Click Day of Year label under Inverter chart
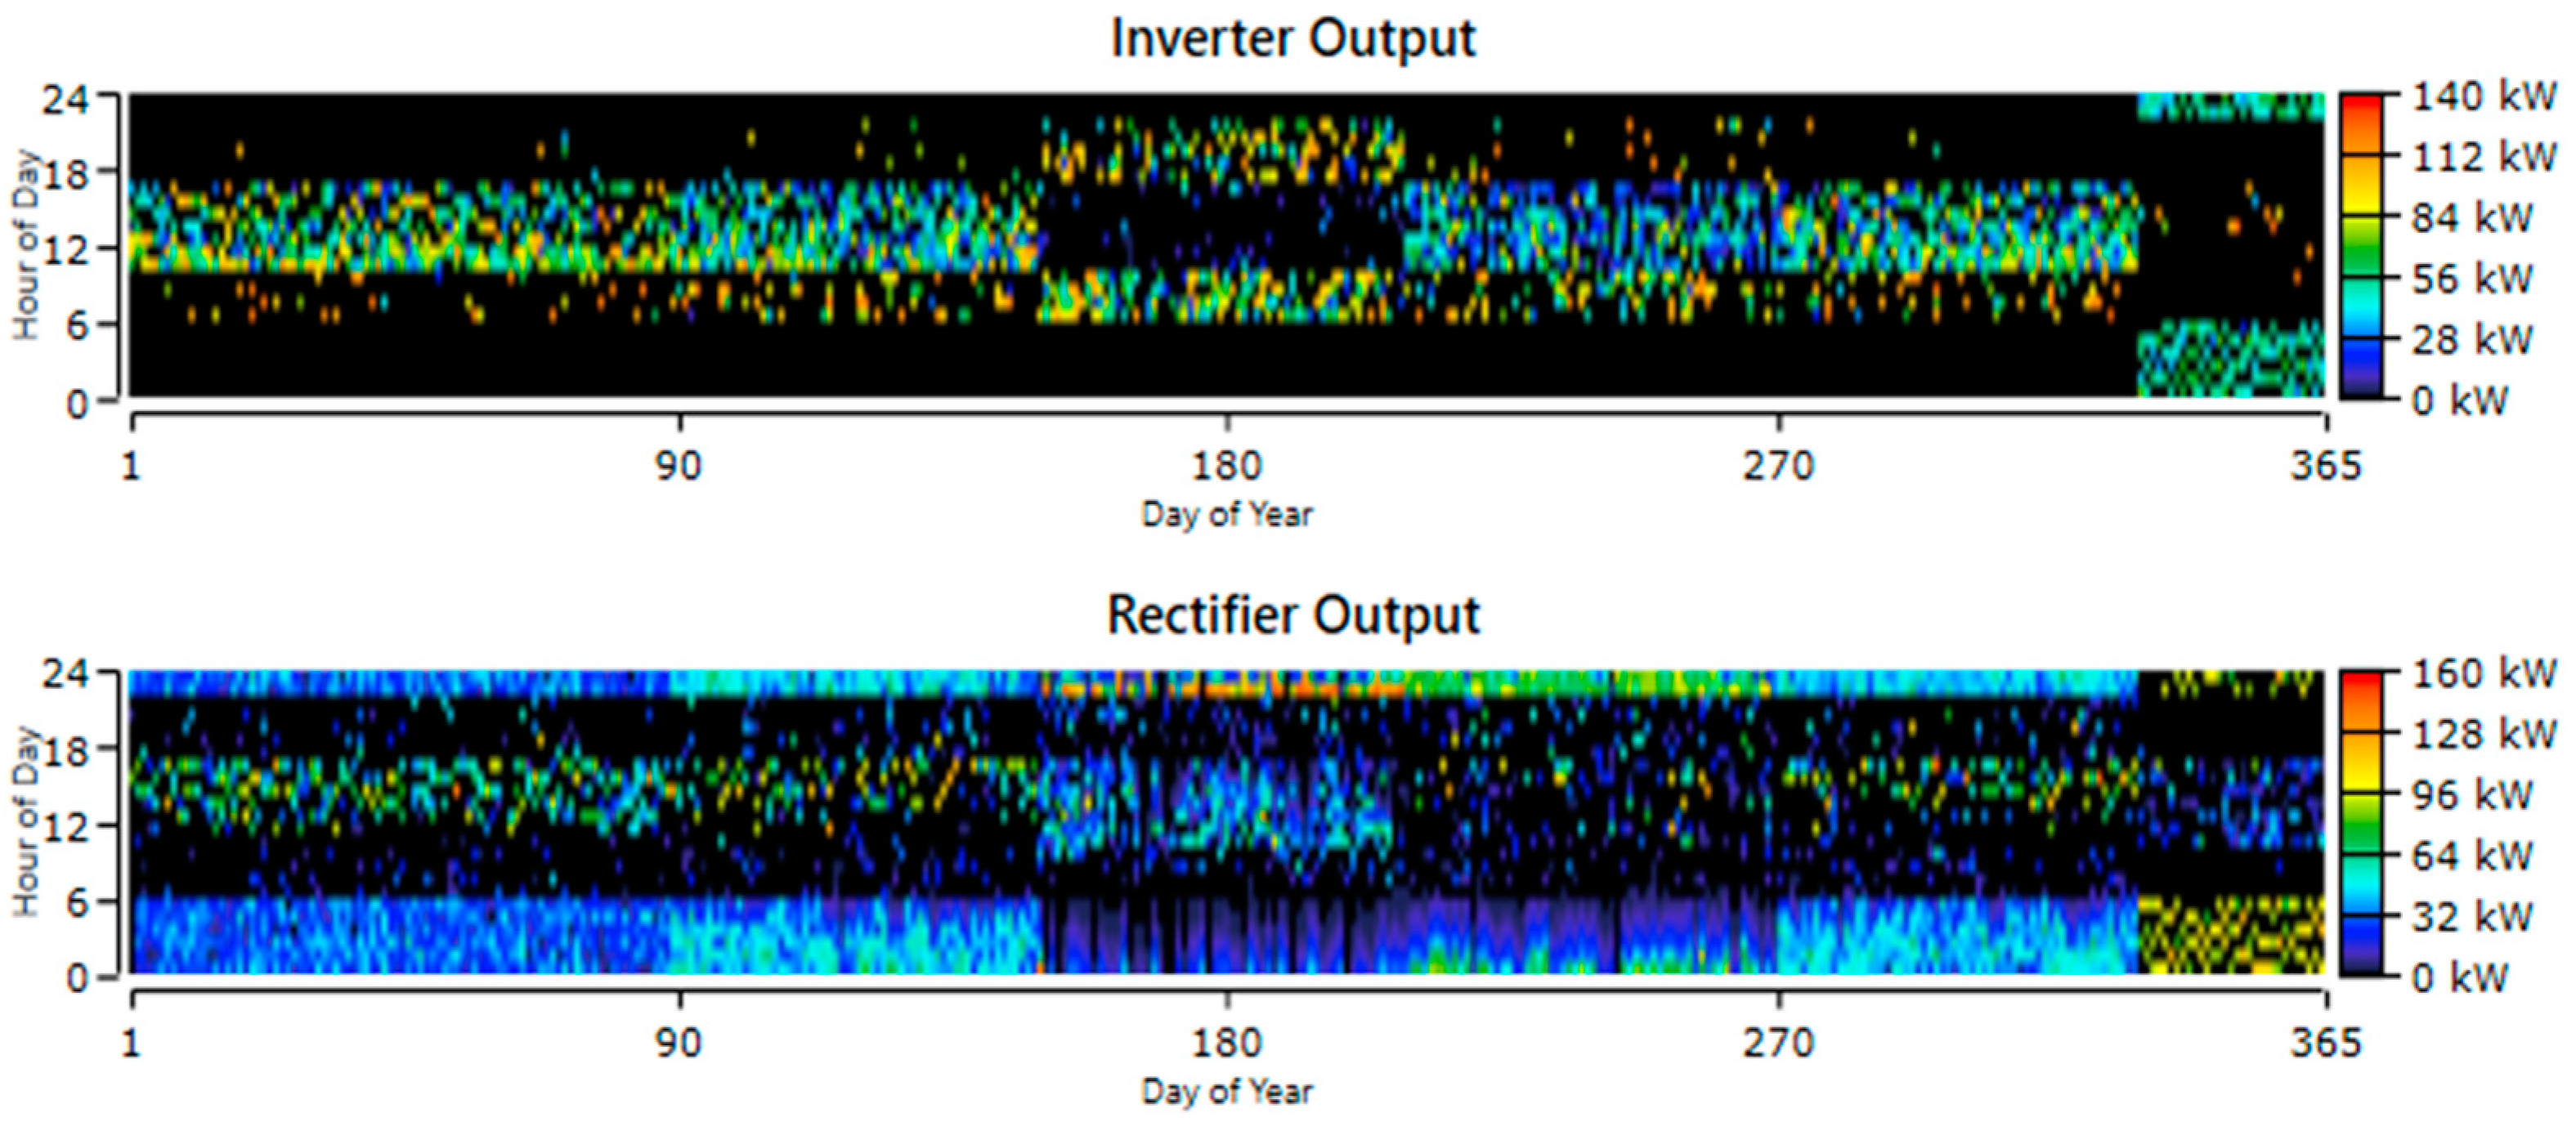The width and height of the screenshot is (2576, 1131). point(1227,514)
